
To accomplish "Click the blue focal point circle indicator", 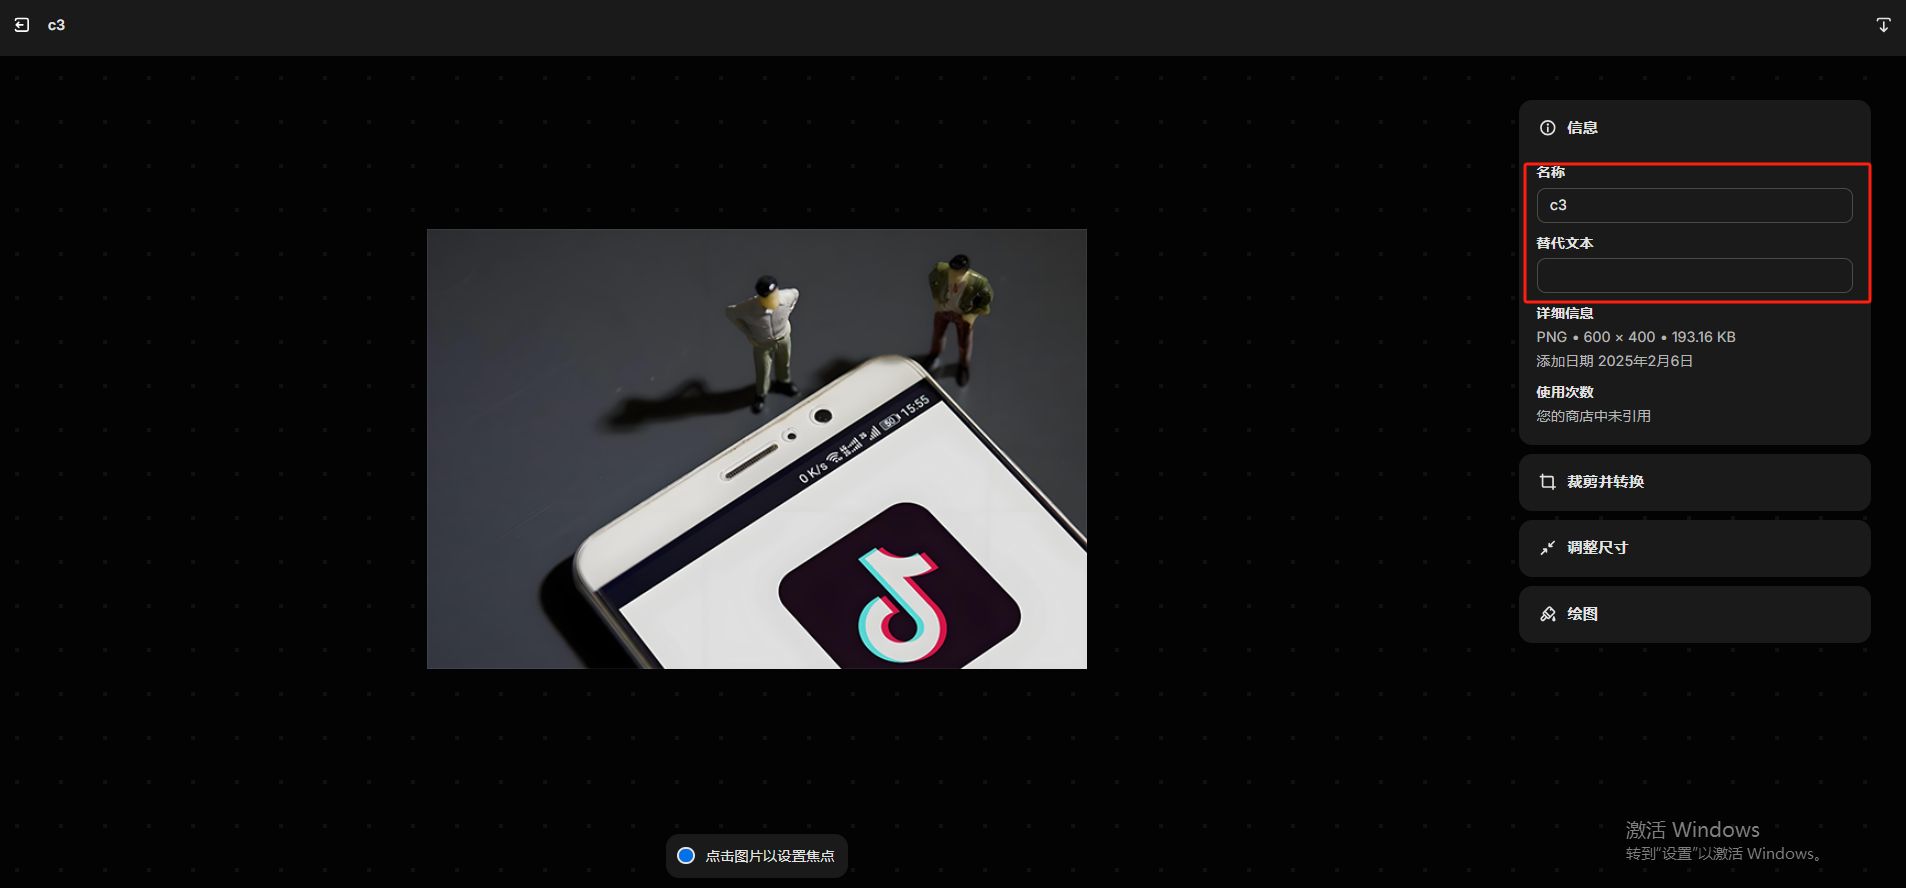I will [686, 856].
